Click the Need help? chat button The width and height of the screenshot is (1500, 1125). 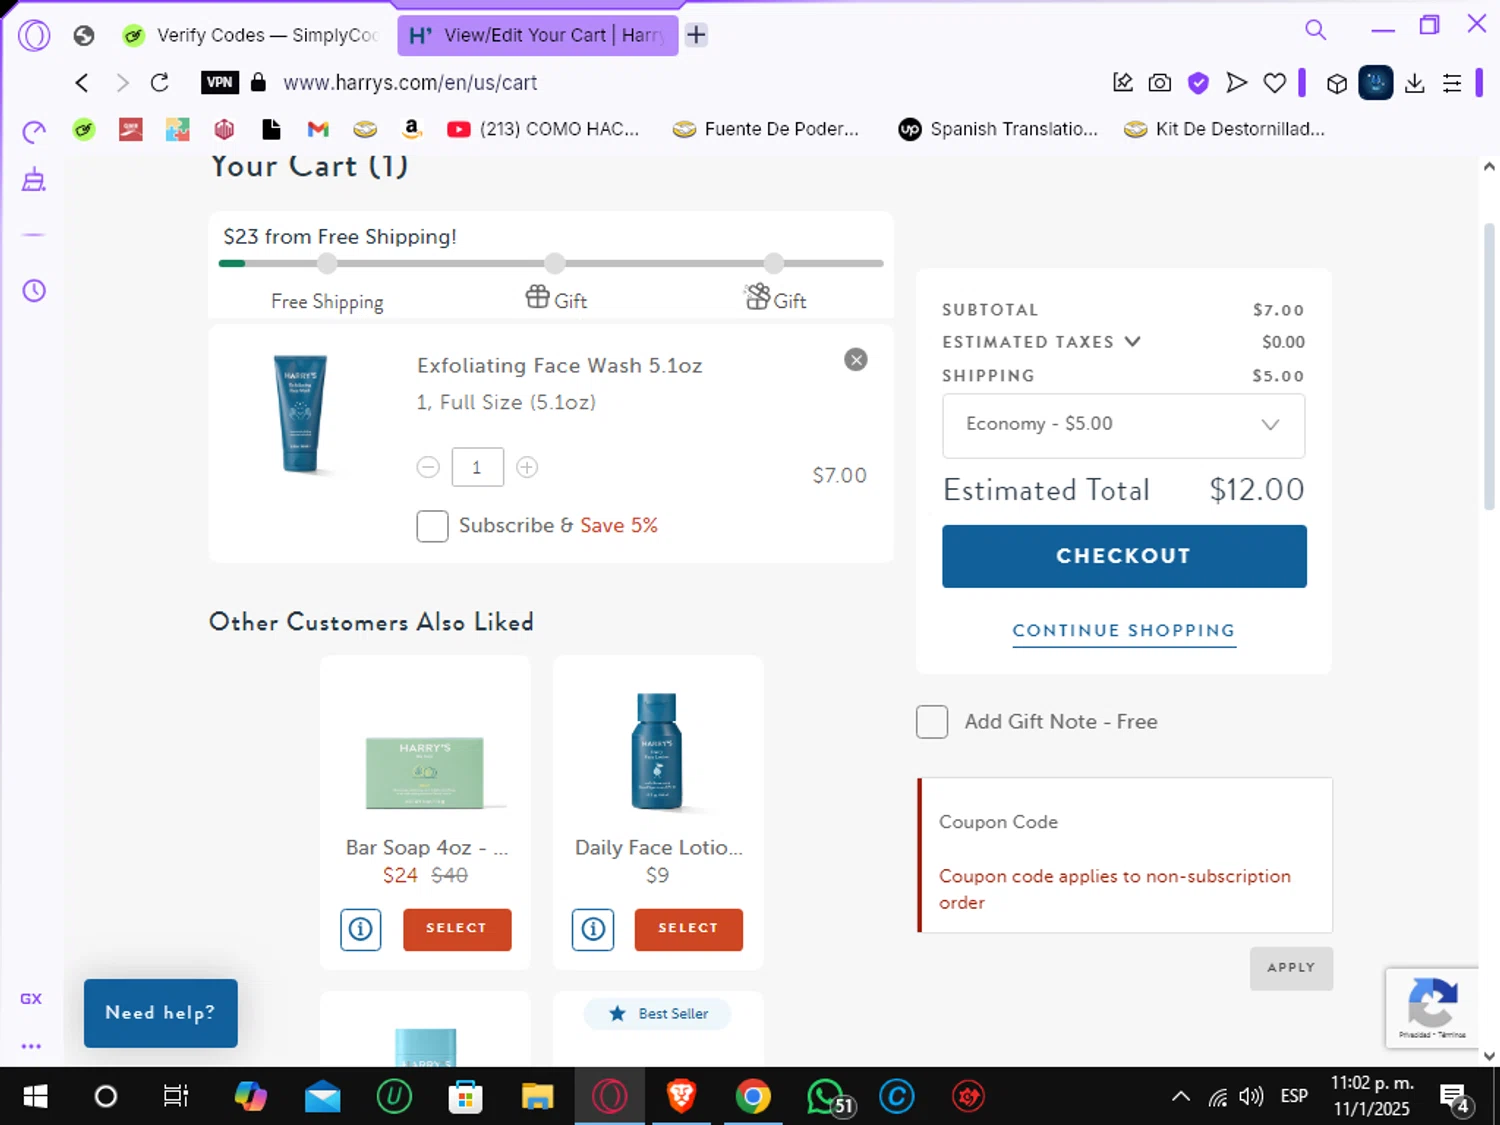click(x=161, y=1013)
